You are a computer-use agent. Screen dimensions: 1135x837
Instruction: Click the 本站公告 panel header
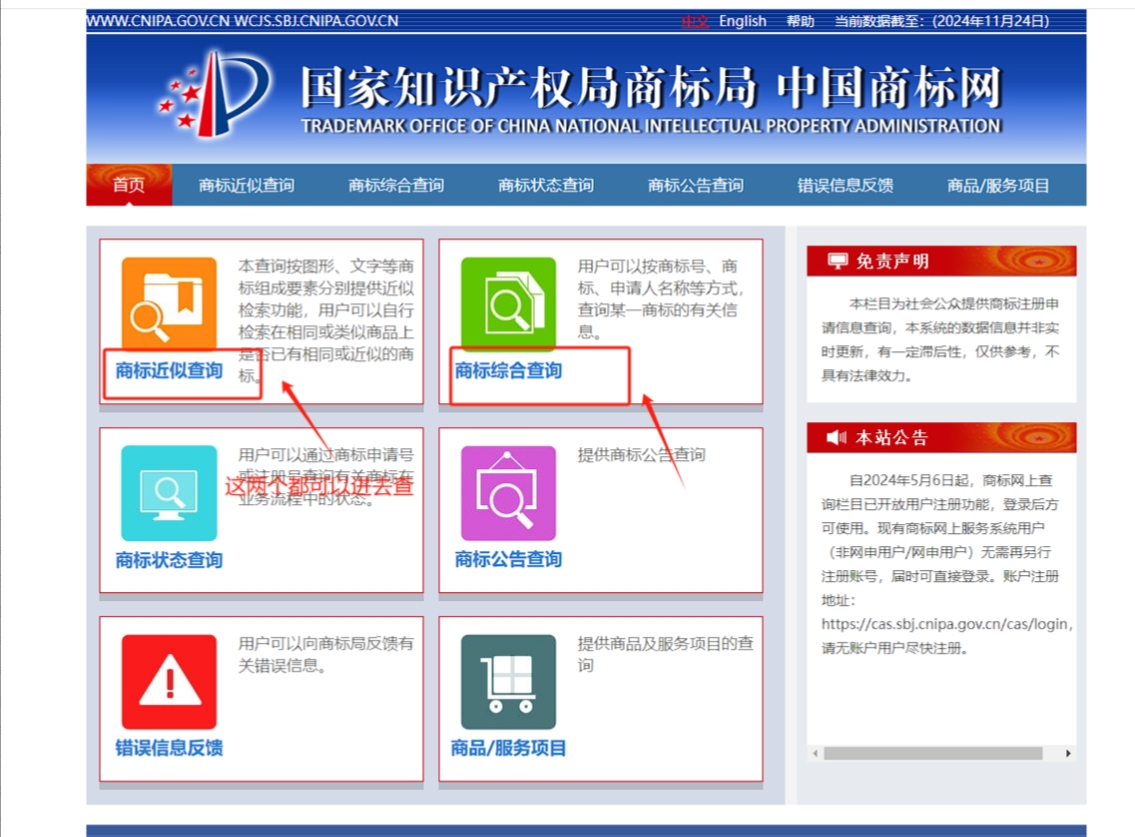click(x=942, y=437)
